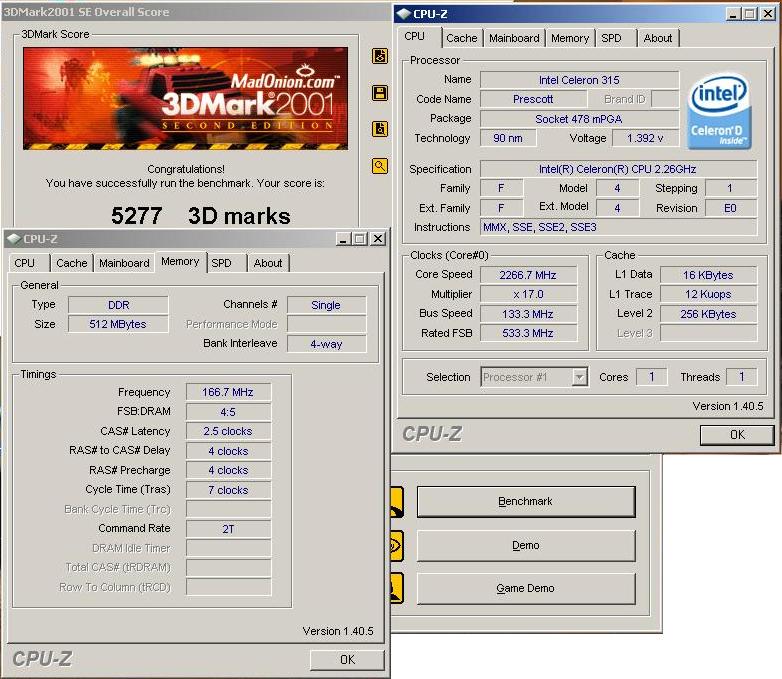Click the Voltage value '1.392 v'

coord(645,138)
